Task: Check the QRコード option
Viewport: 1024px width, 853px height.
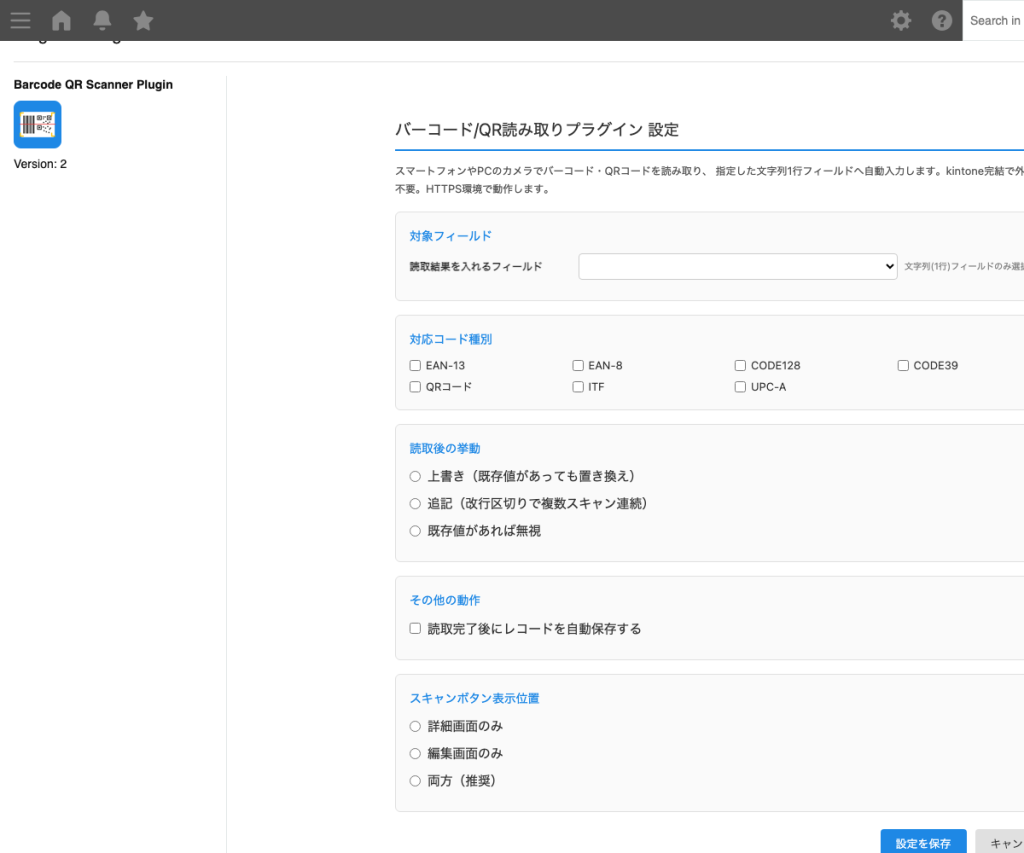Action: tap(415, 386)
